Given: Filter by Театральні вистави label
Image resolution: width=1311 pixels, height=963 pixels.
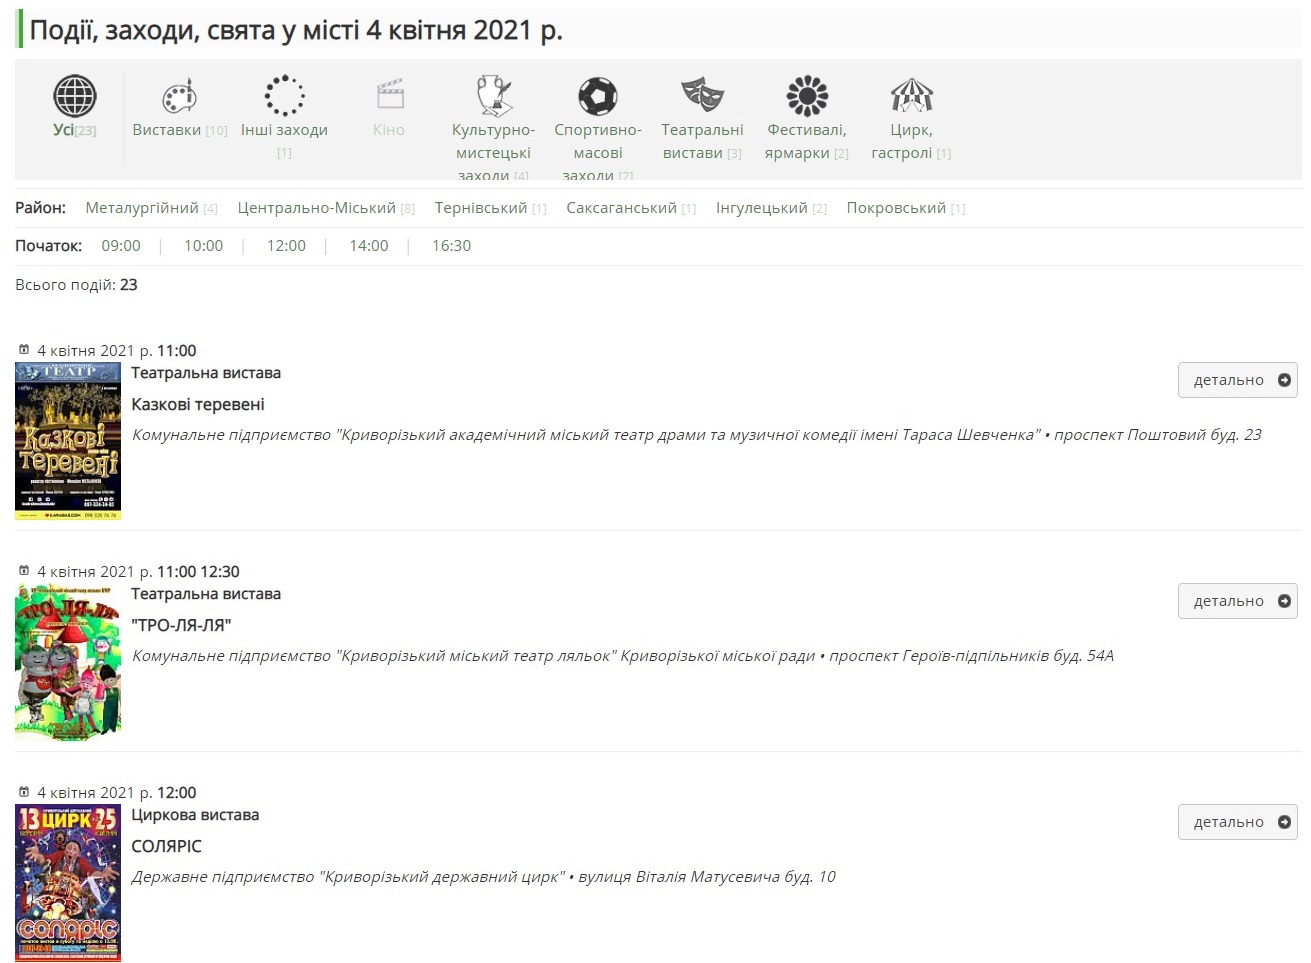Looking at the screenshot, I should pyautogui.click(x=702, y=141).
